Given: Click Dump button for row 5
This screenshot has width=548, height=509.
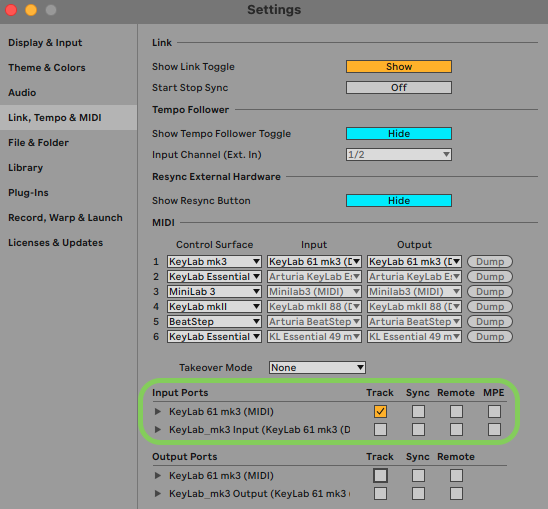Looking at the screenshot, I should [x=490, y=322].
